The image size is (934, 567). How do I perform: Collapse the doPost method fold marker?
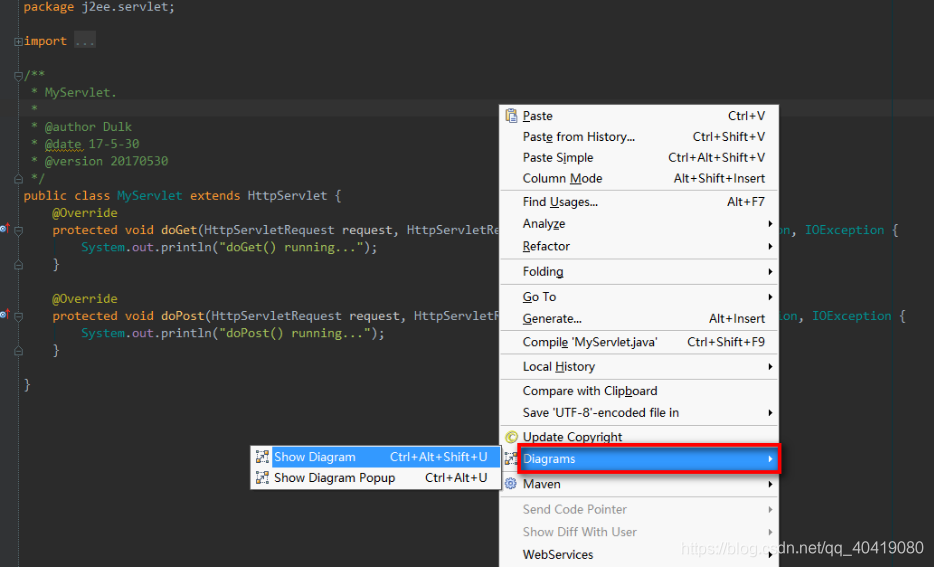tap(18, 317)
